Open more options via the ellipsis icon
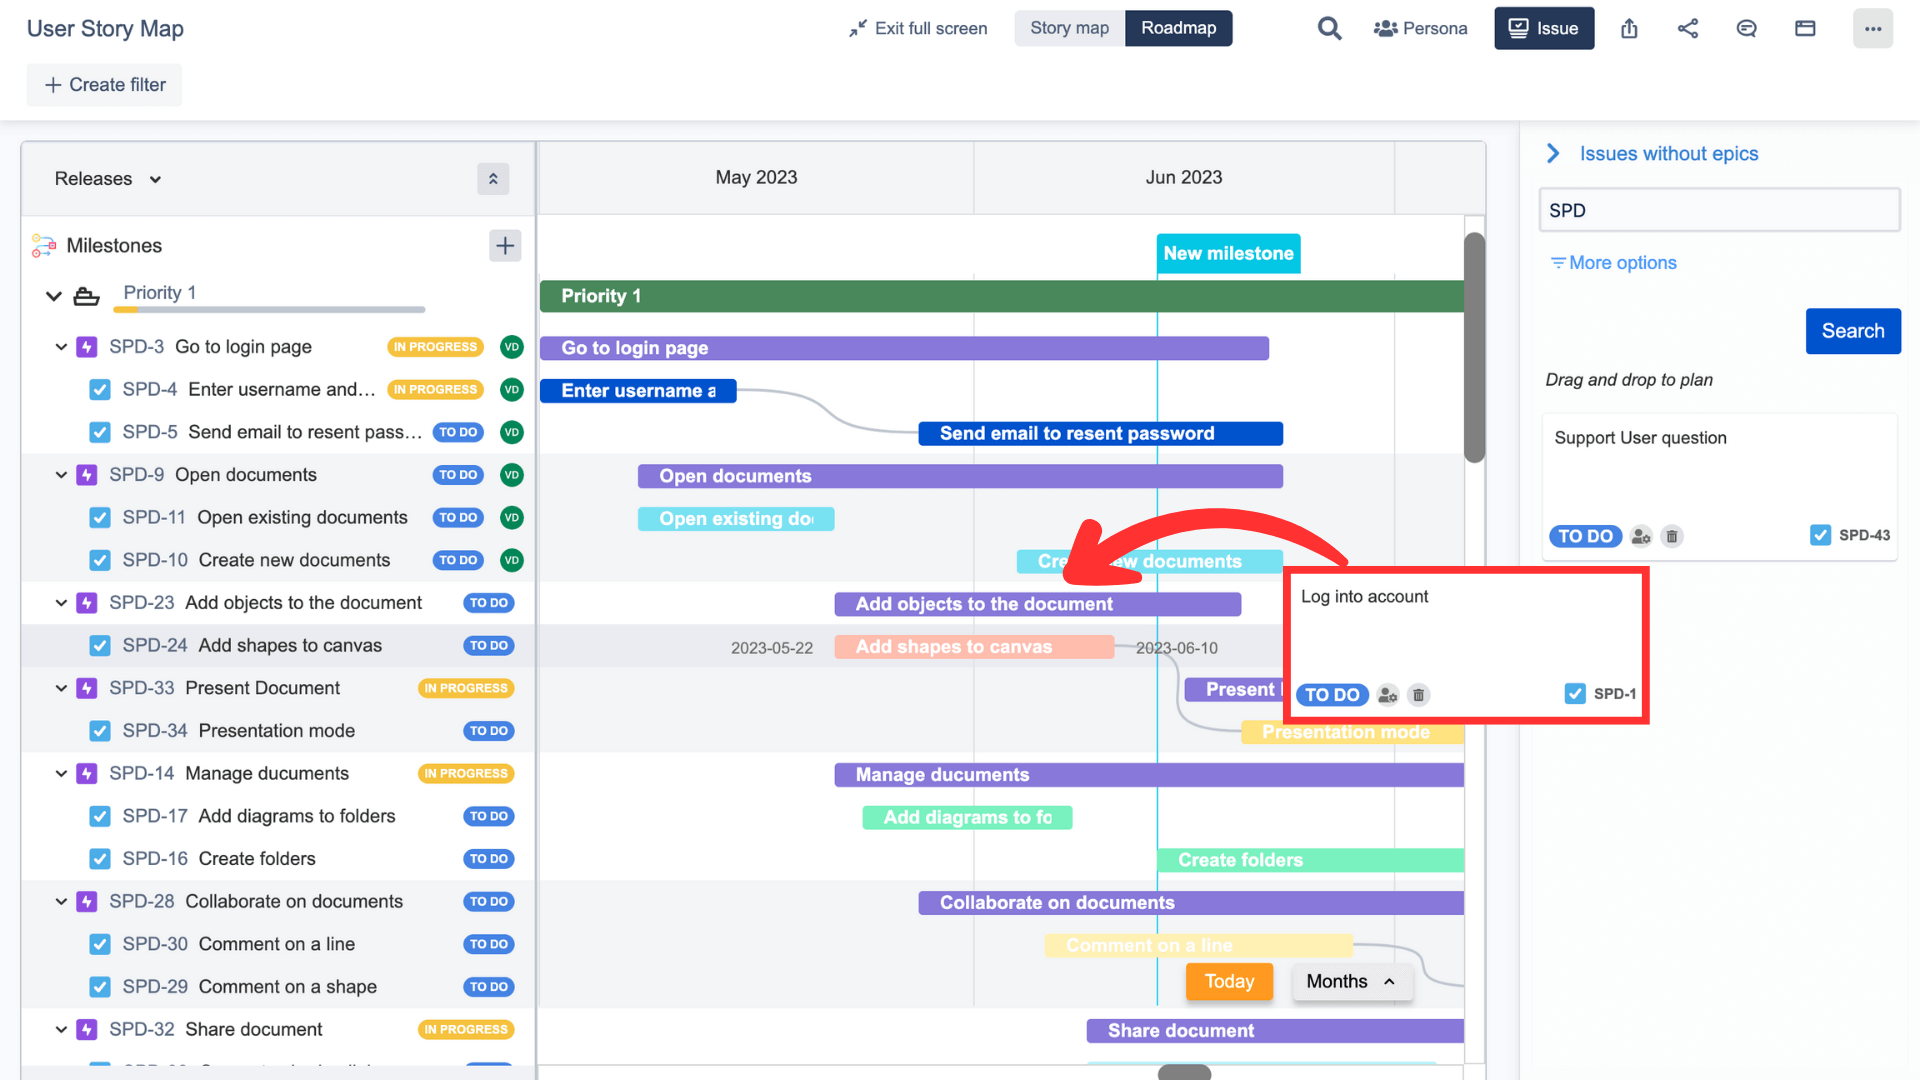Image resolution: width=1920 pixels, height=1080 pixels. [1873, 28]
